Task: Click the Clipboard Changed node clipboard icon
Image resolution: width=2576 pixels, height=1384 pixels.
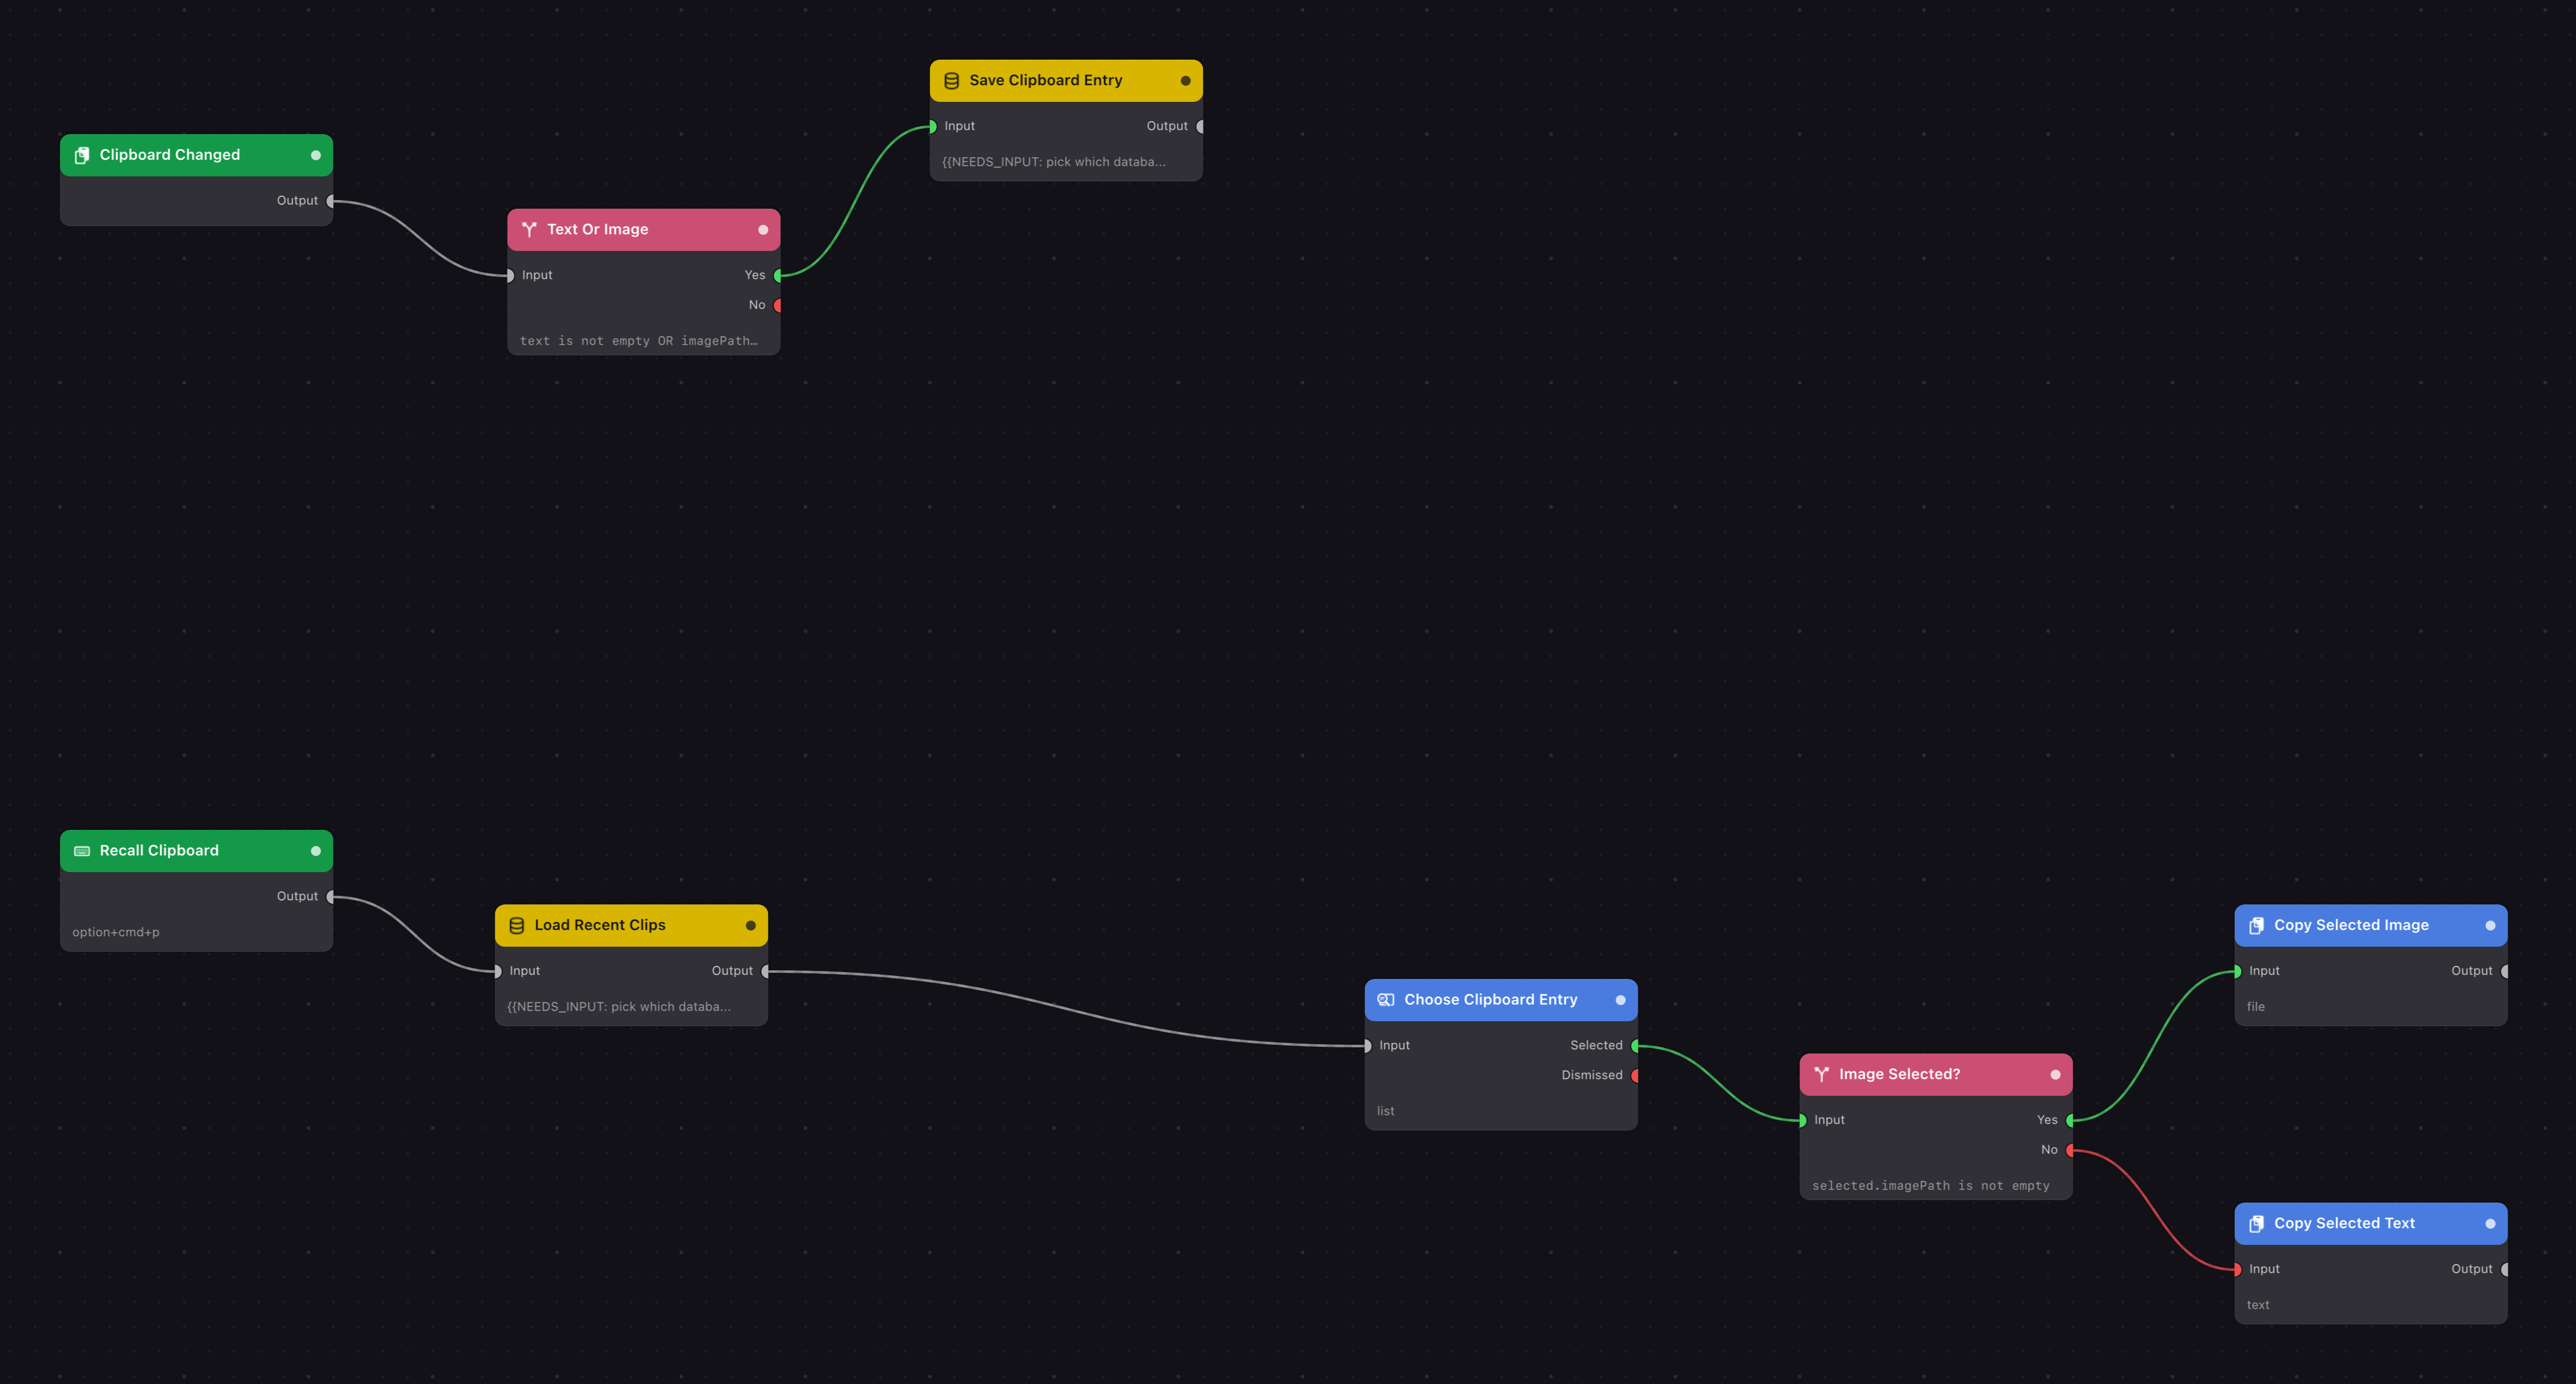Action: click(82, 155)
